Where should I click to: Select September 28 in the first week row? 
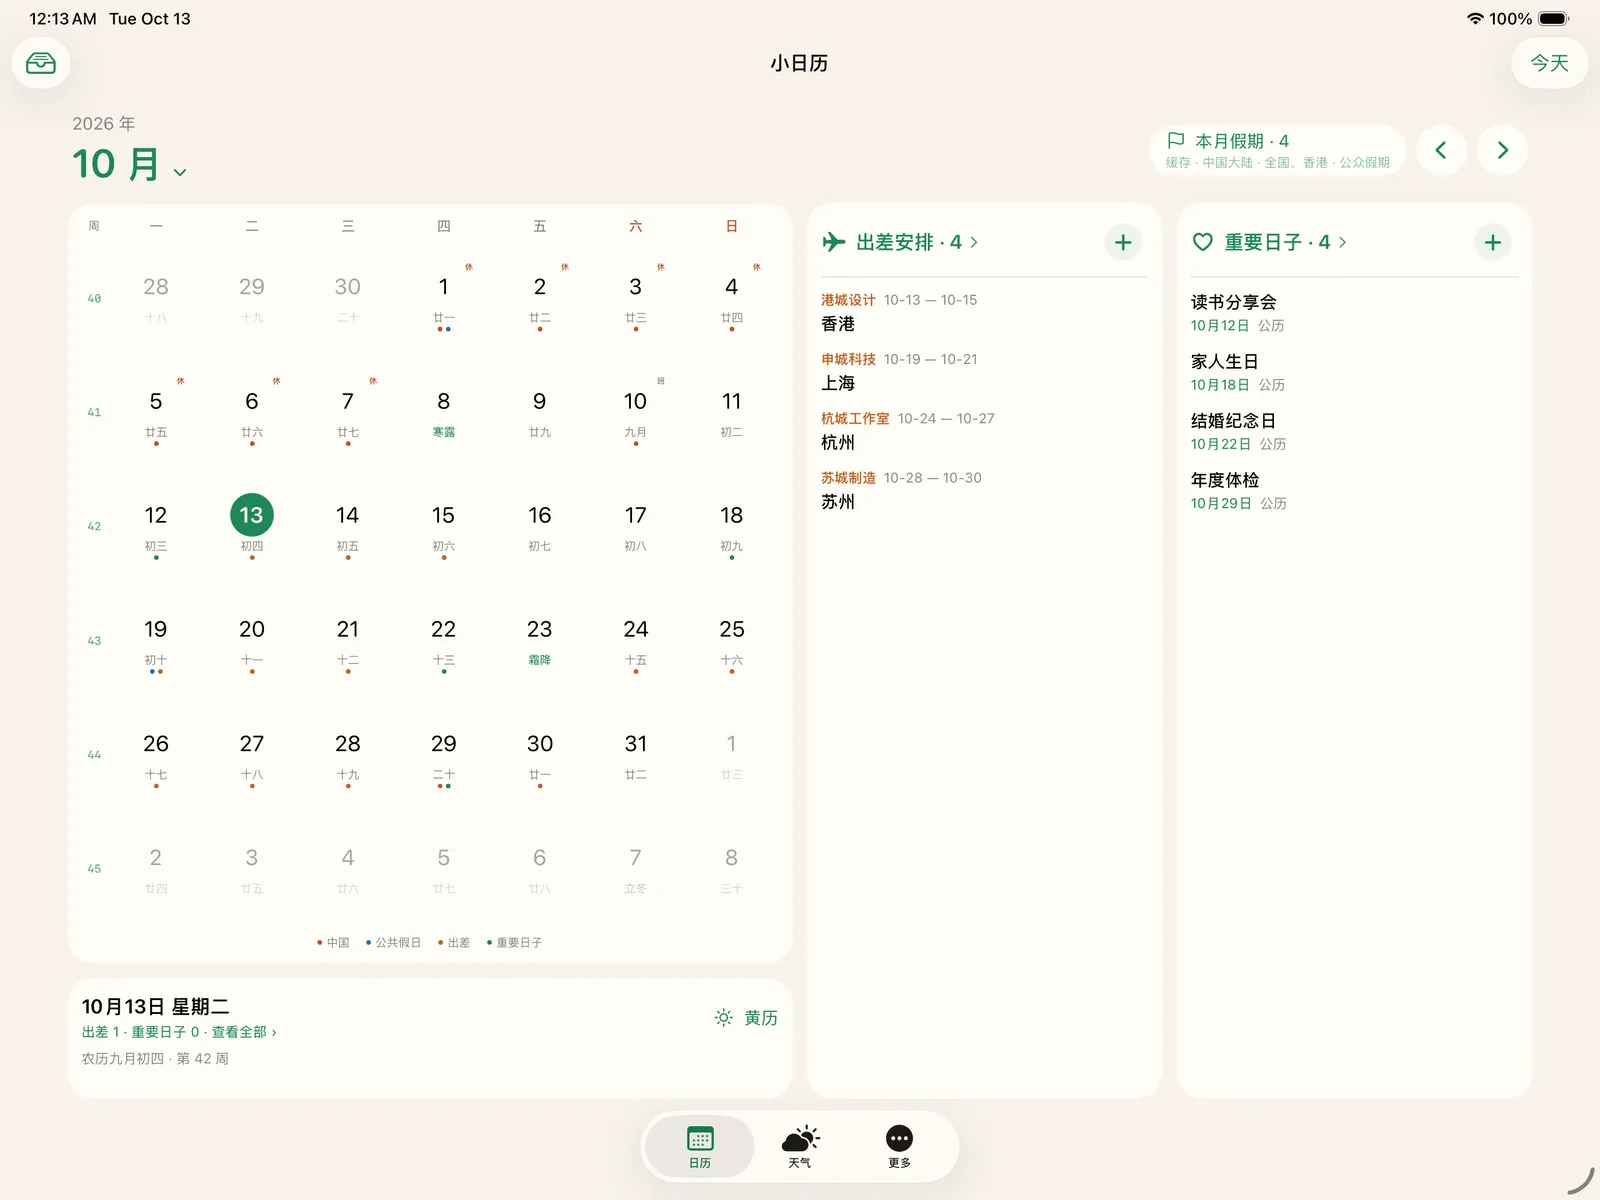[x=156, y=298]
